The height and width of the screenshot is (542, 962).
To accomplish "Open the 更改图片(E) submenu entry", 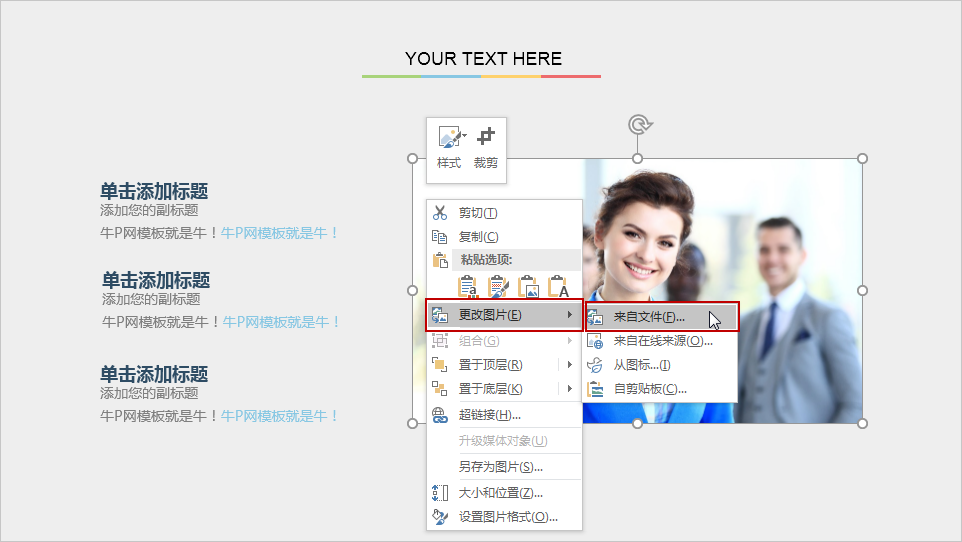I will [504, 316].
